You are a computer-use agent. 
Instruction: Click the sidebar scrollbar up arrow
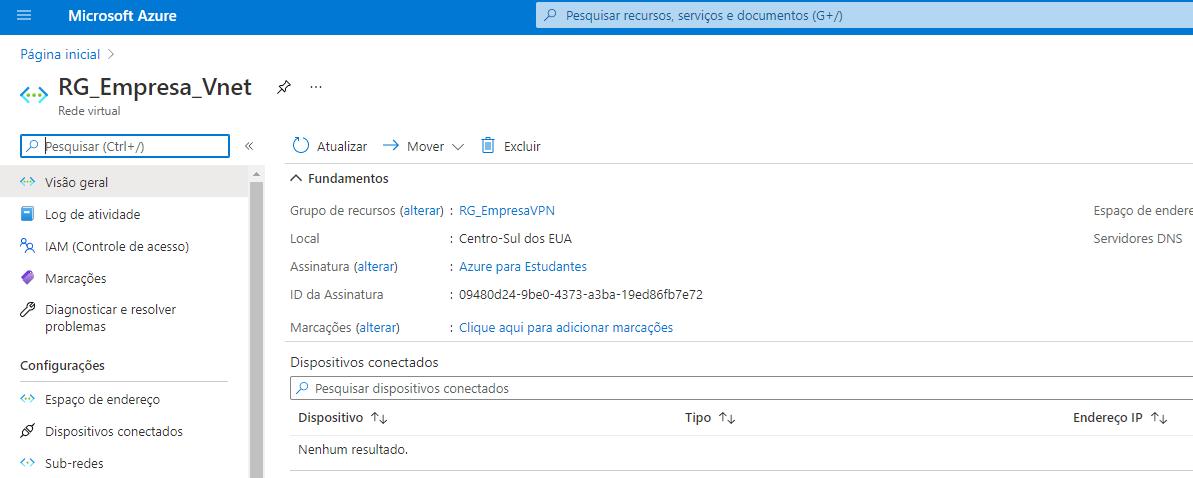pyautogui.click(x=256, y=174)
